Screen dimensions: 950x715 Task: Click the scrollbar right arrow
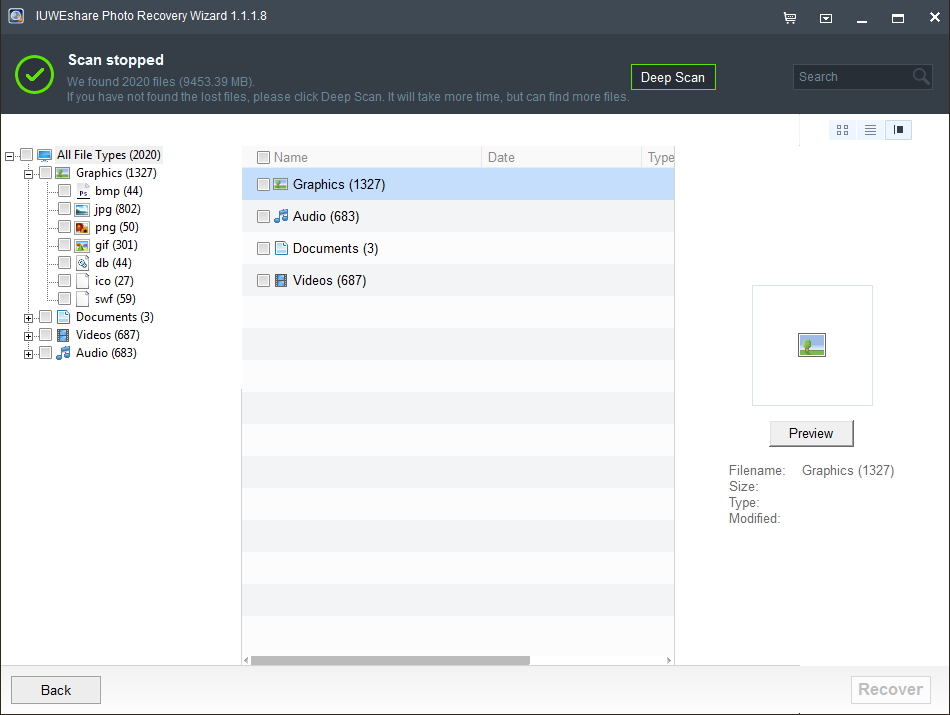tap(668, 660)
